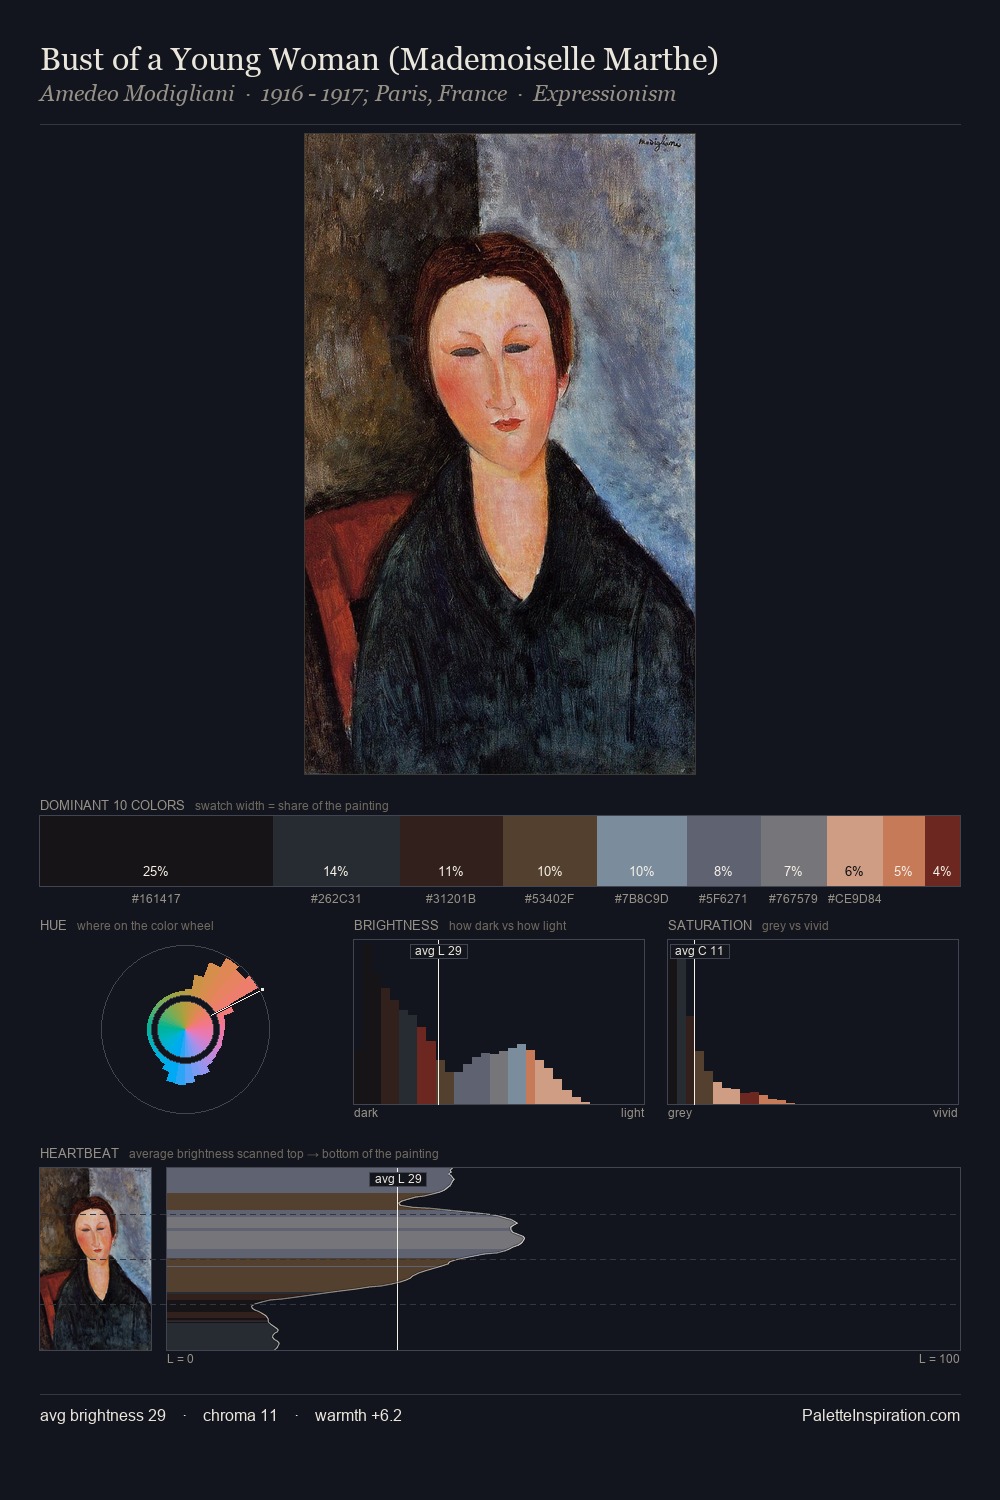
Task: Click the 'BRIGHTNESS' section heading
Action: (396, 925)
